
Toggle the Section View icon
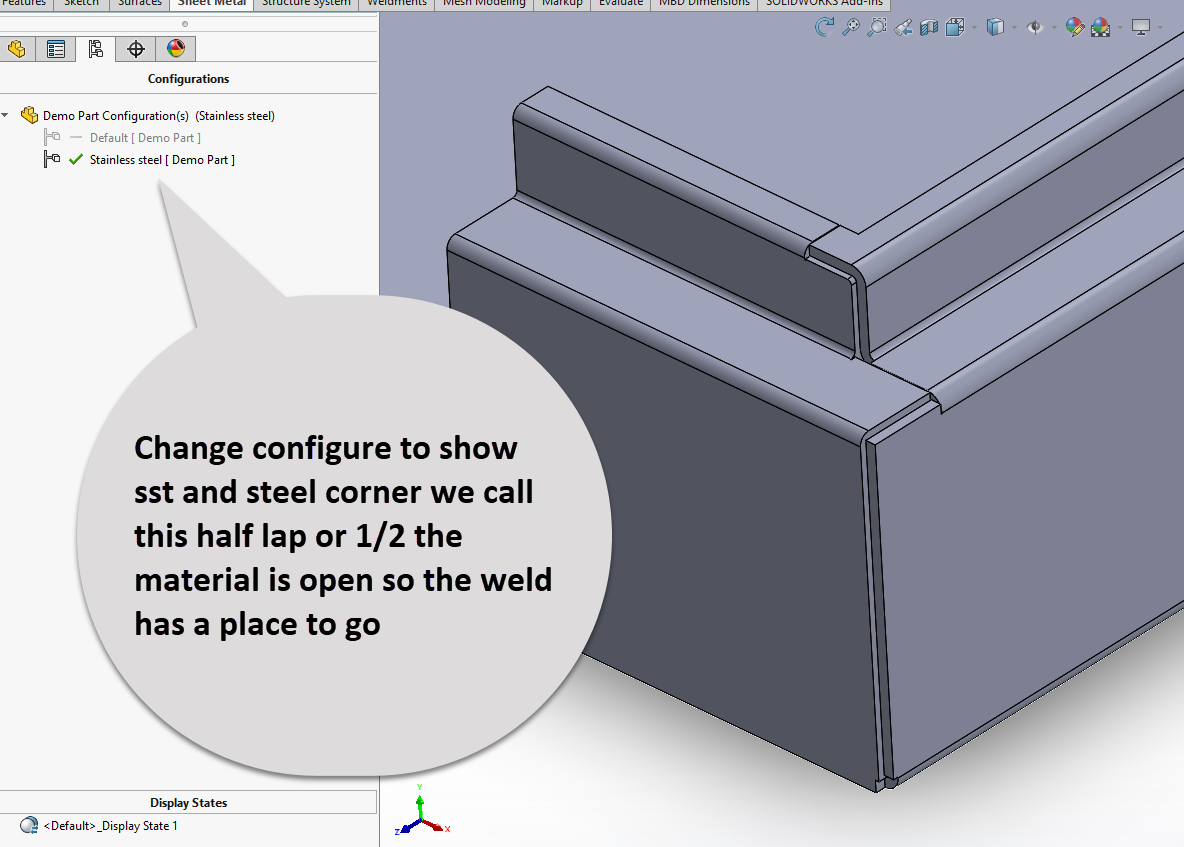pos(929,28)
